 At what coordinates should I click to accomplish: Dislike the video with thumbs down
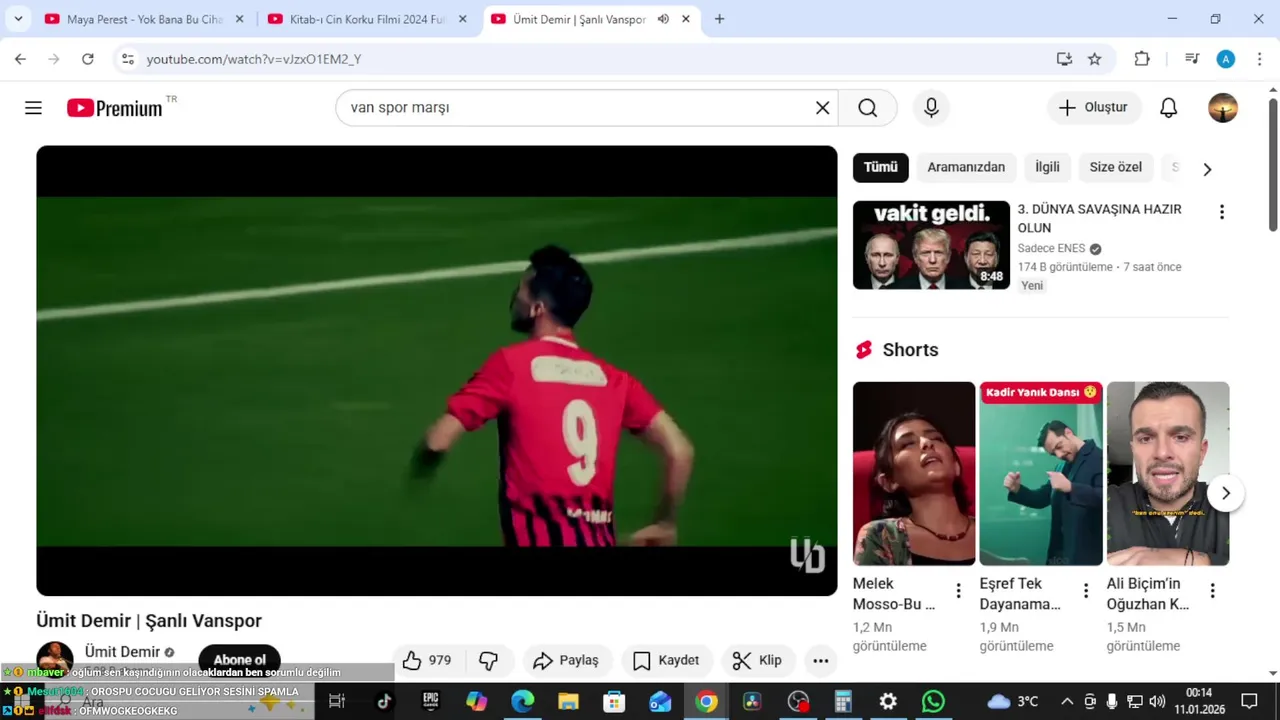coord(489,660)
